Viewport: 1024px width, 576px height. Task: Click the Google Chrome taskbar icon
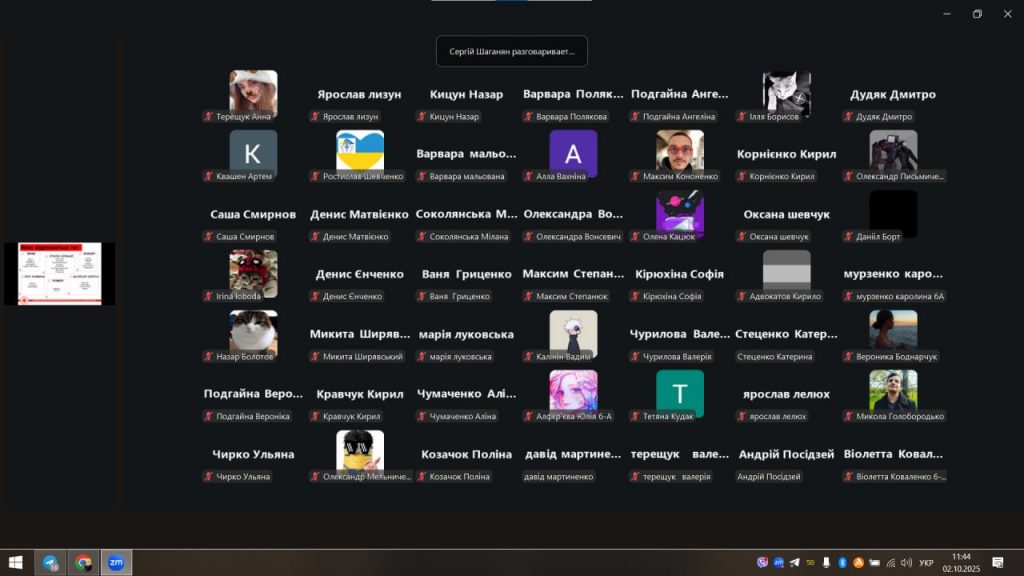click(83, 563)
